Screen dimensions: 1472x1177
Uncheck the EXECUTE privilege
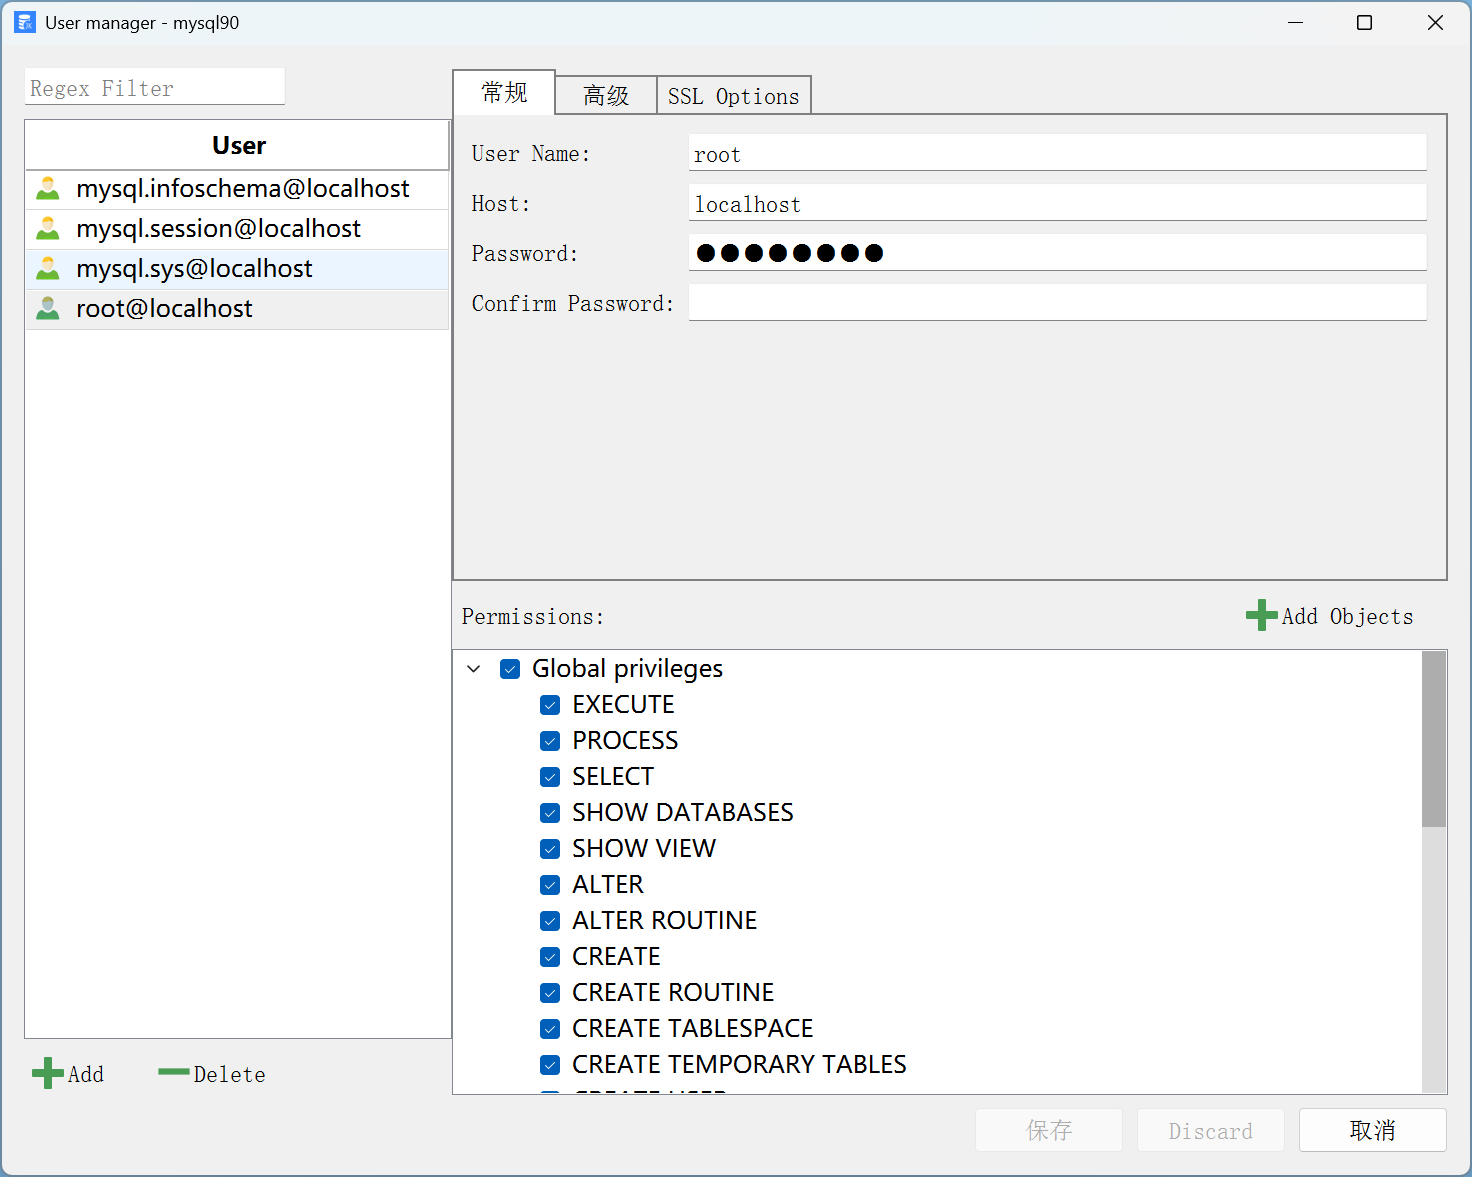coord(550,705)
